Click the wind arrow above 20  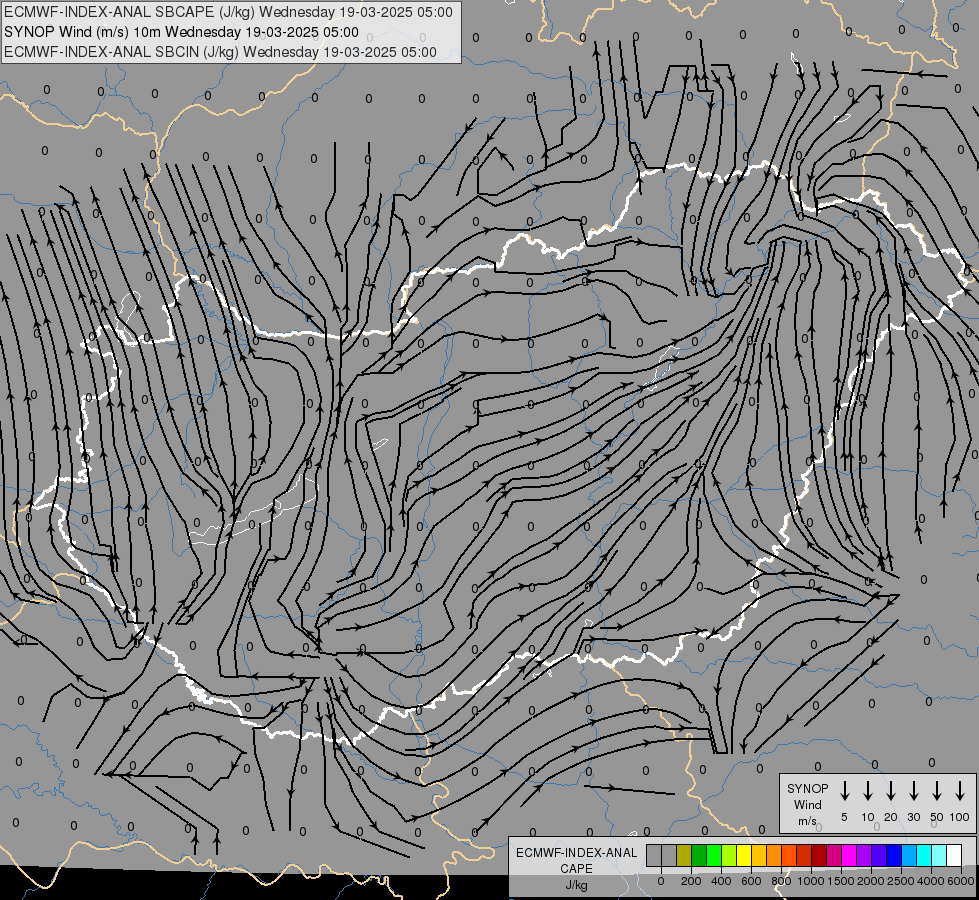coord(890,791)
